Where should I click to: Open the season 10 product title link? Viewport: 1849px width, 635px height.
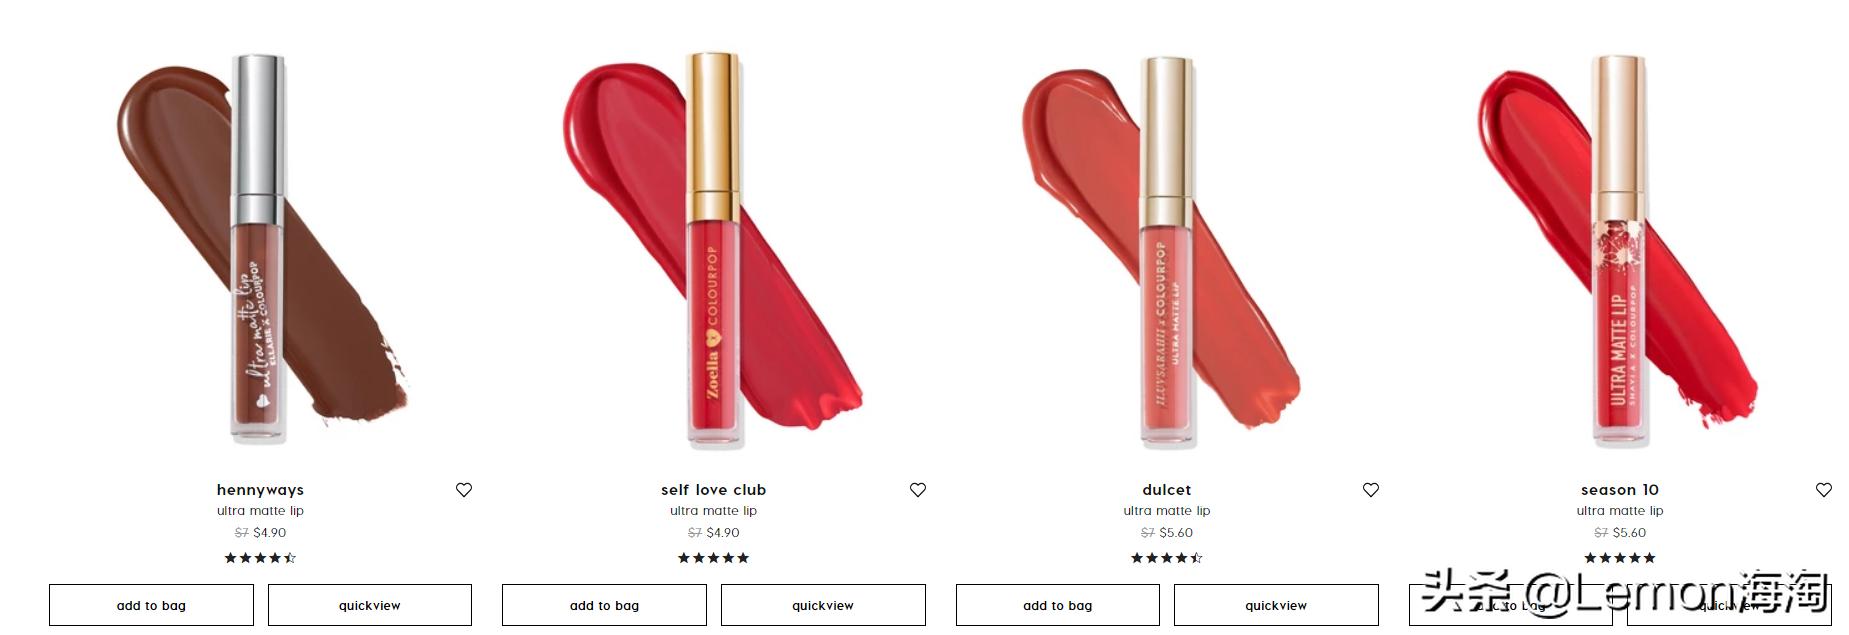pos(1620,490)
